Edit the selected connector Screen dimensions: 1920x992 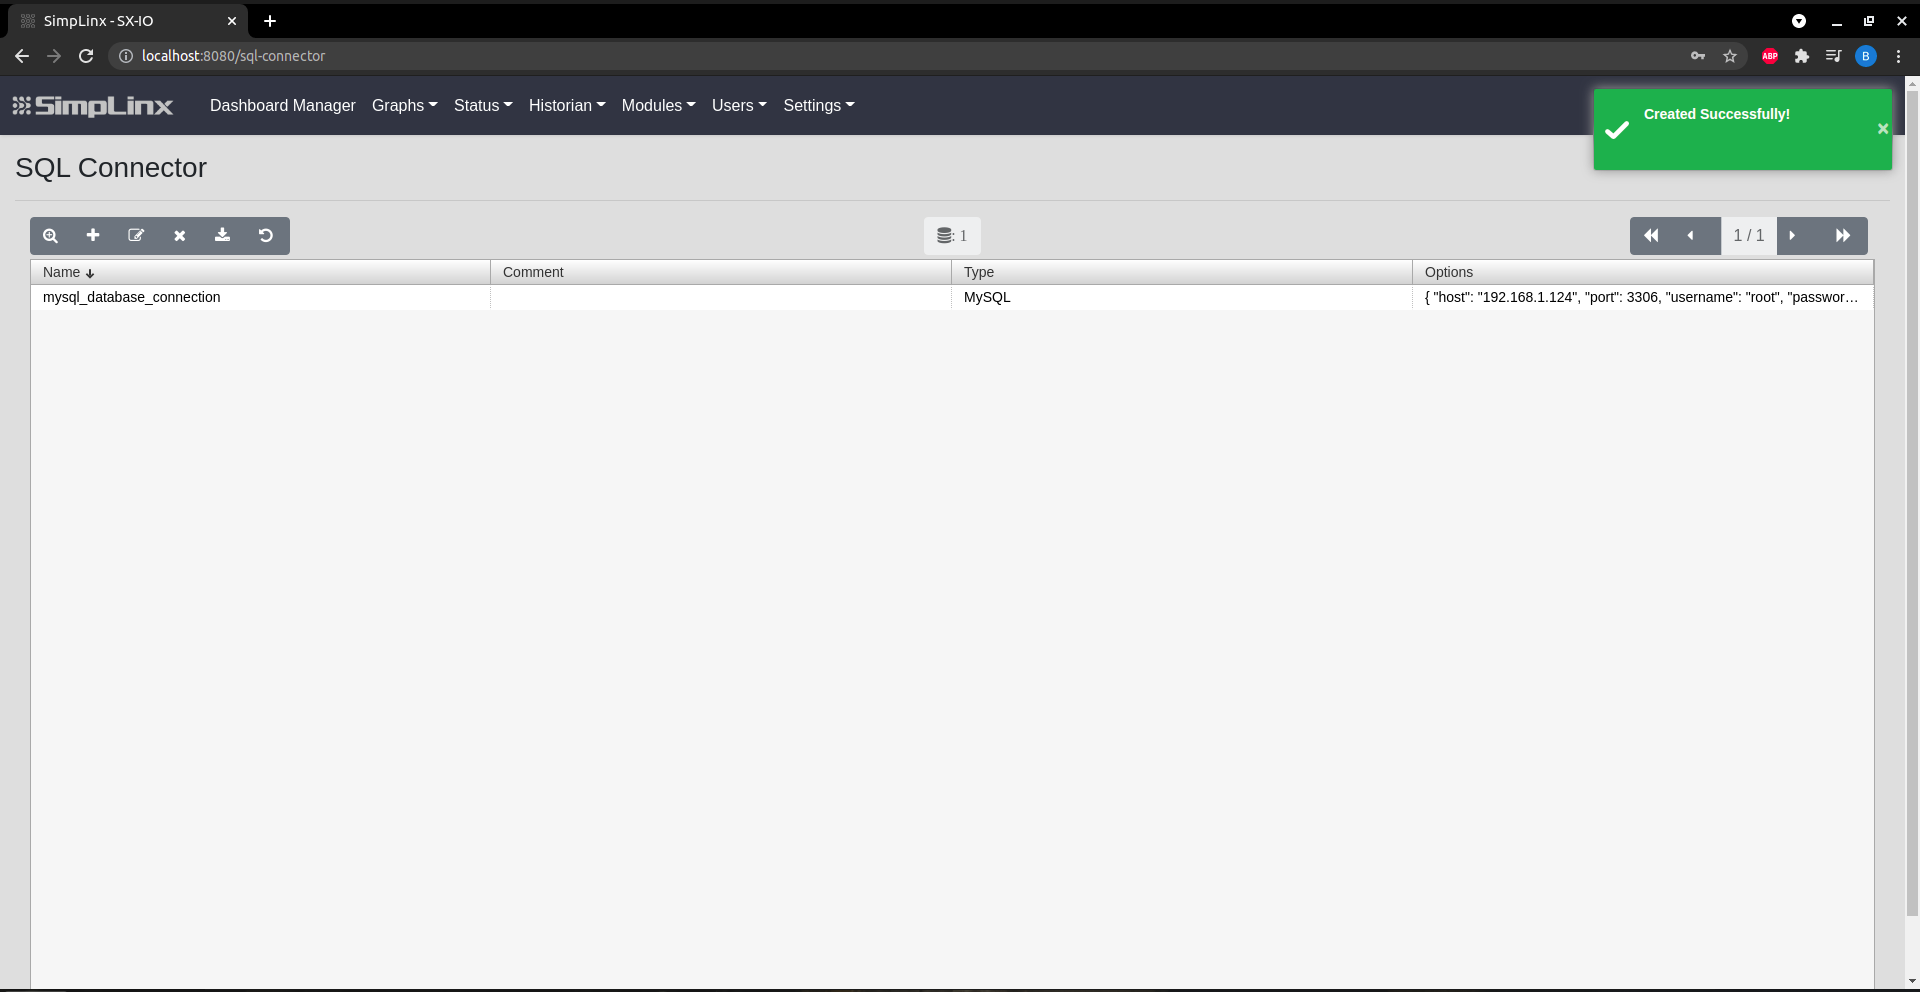[136, 235]
